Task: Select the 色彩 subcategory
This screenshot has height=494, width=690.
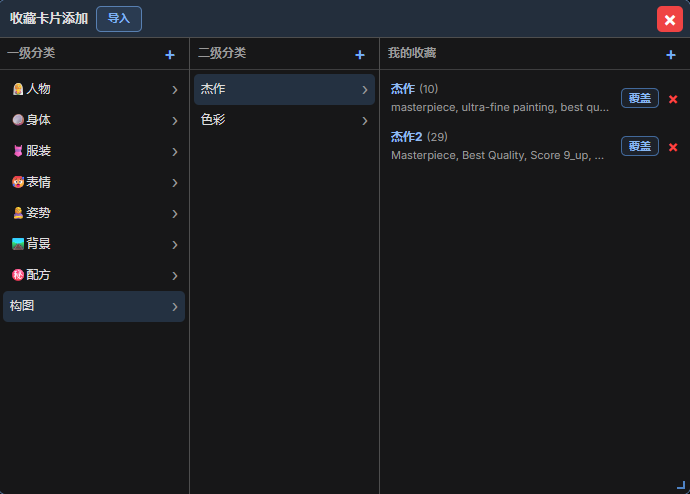Action: click(284, 120)
